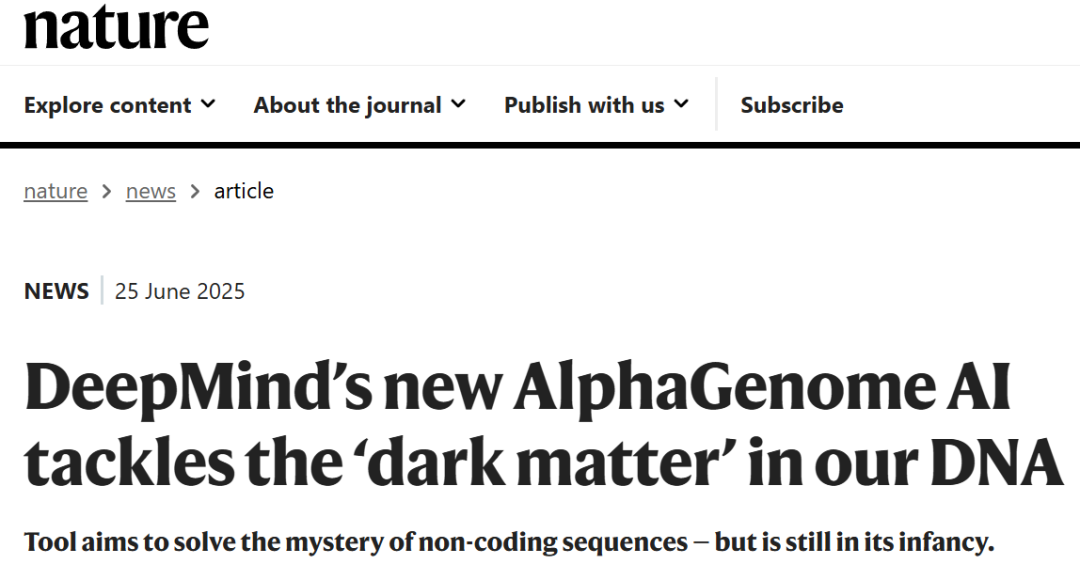Click the breadcrumb arrow after news
Viewport: 1080px width, 580px height.
pyautogui.click(x=195, y=191)
